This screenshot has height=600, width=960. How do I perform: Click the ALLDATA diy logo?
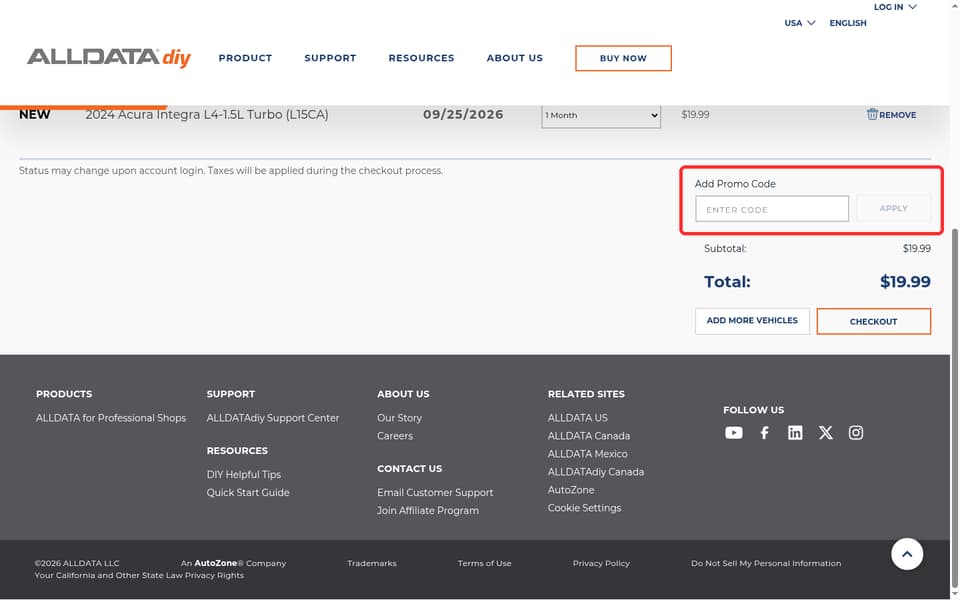[109, 58]
